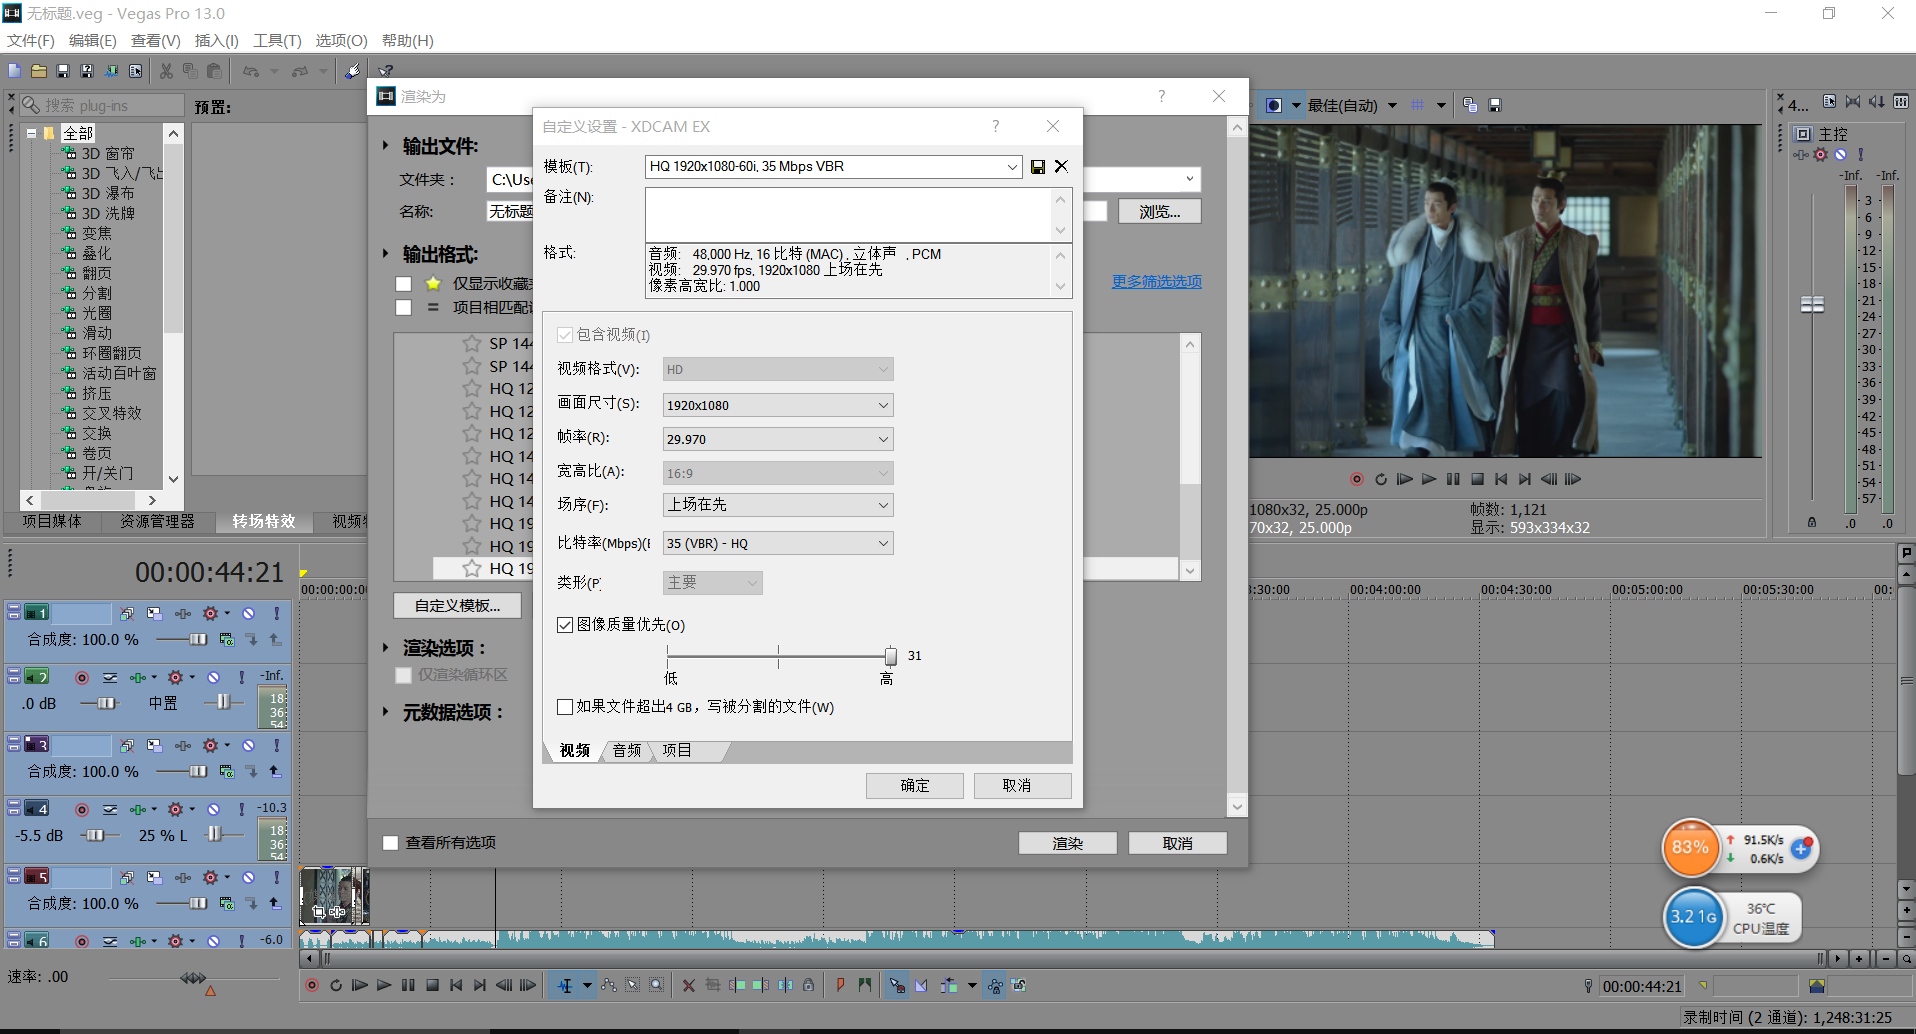1916x1034 pixels.
Task: Expand the output file section triangle
Action: click(385, 146)
